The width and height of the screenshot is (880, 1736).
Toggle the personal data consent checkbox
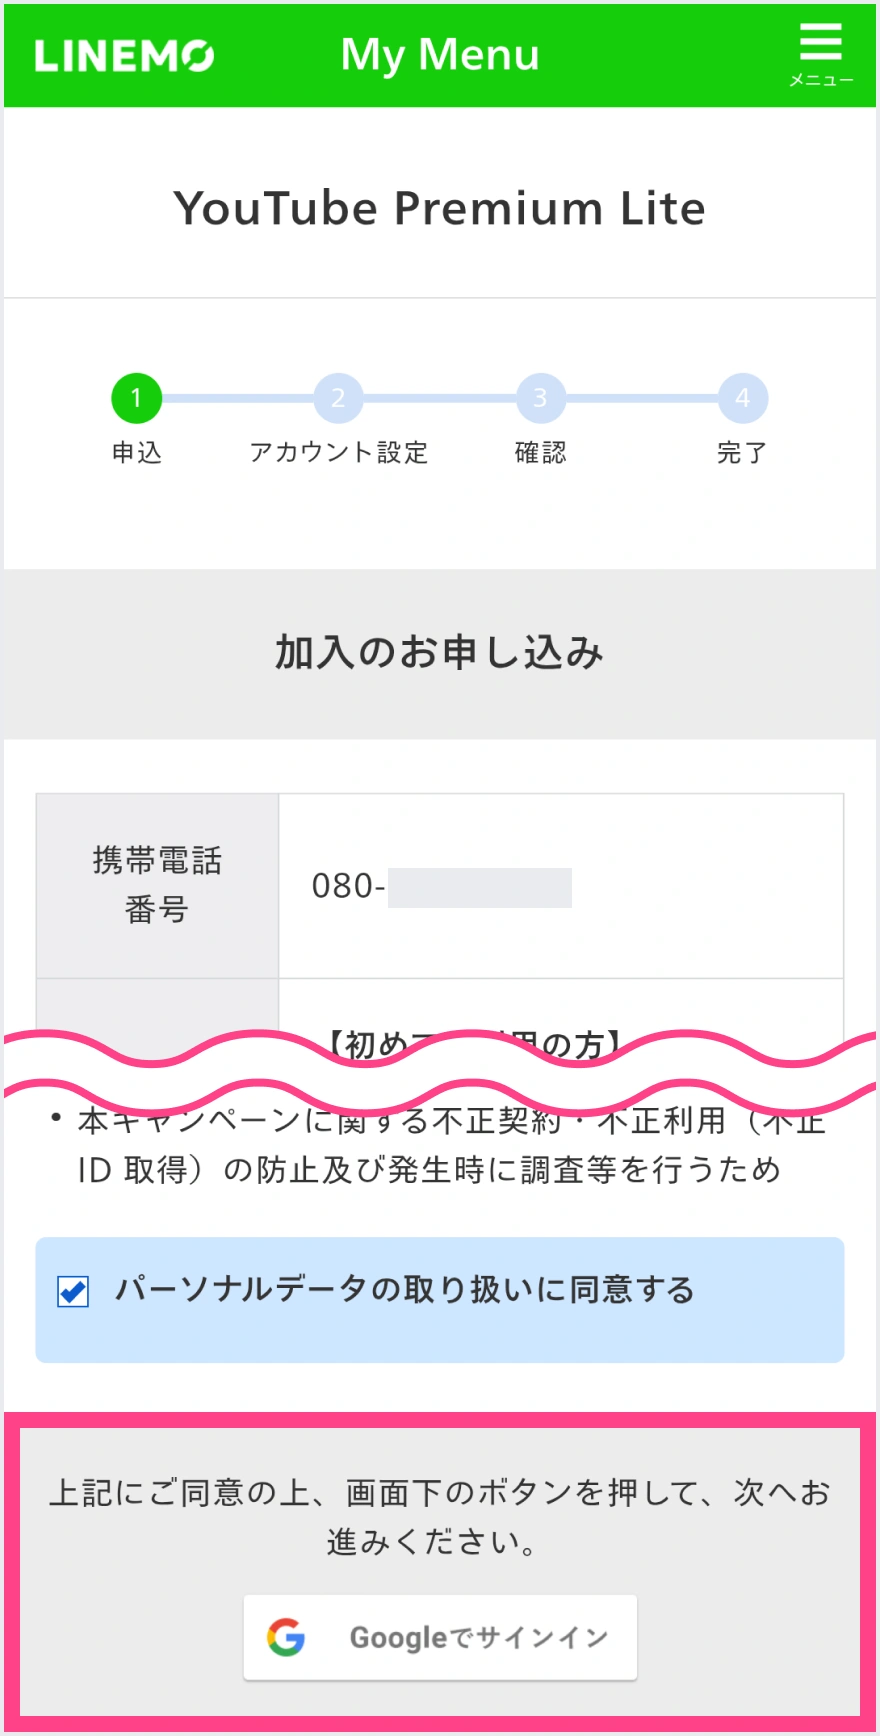73,1291
